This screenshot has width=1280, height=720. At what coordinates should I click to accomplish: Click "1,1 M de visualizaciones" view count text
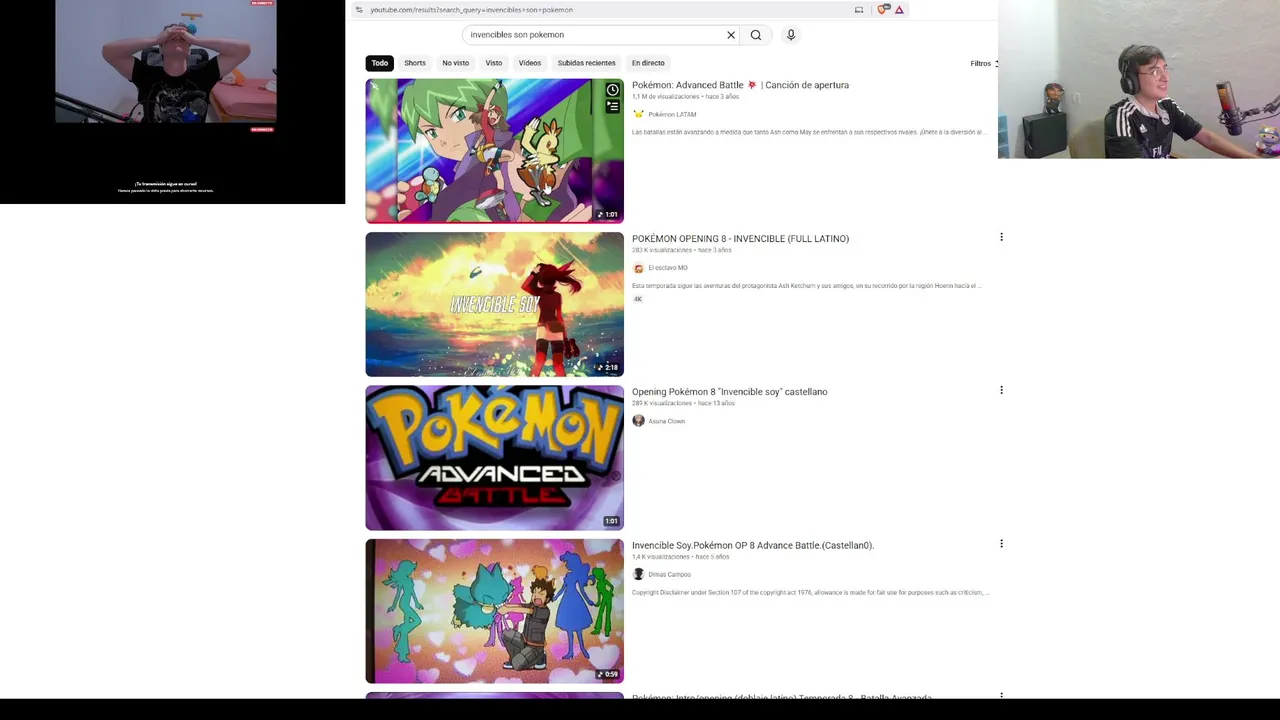pyautogui.click(x=666, y=97)
